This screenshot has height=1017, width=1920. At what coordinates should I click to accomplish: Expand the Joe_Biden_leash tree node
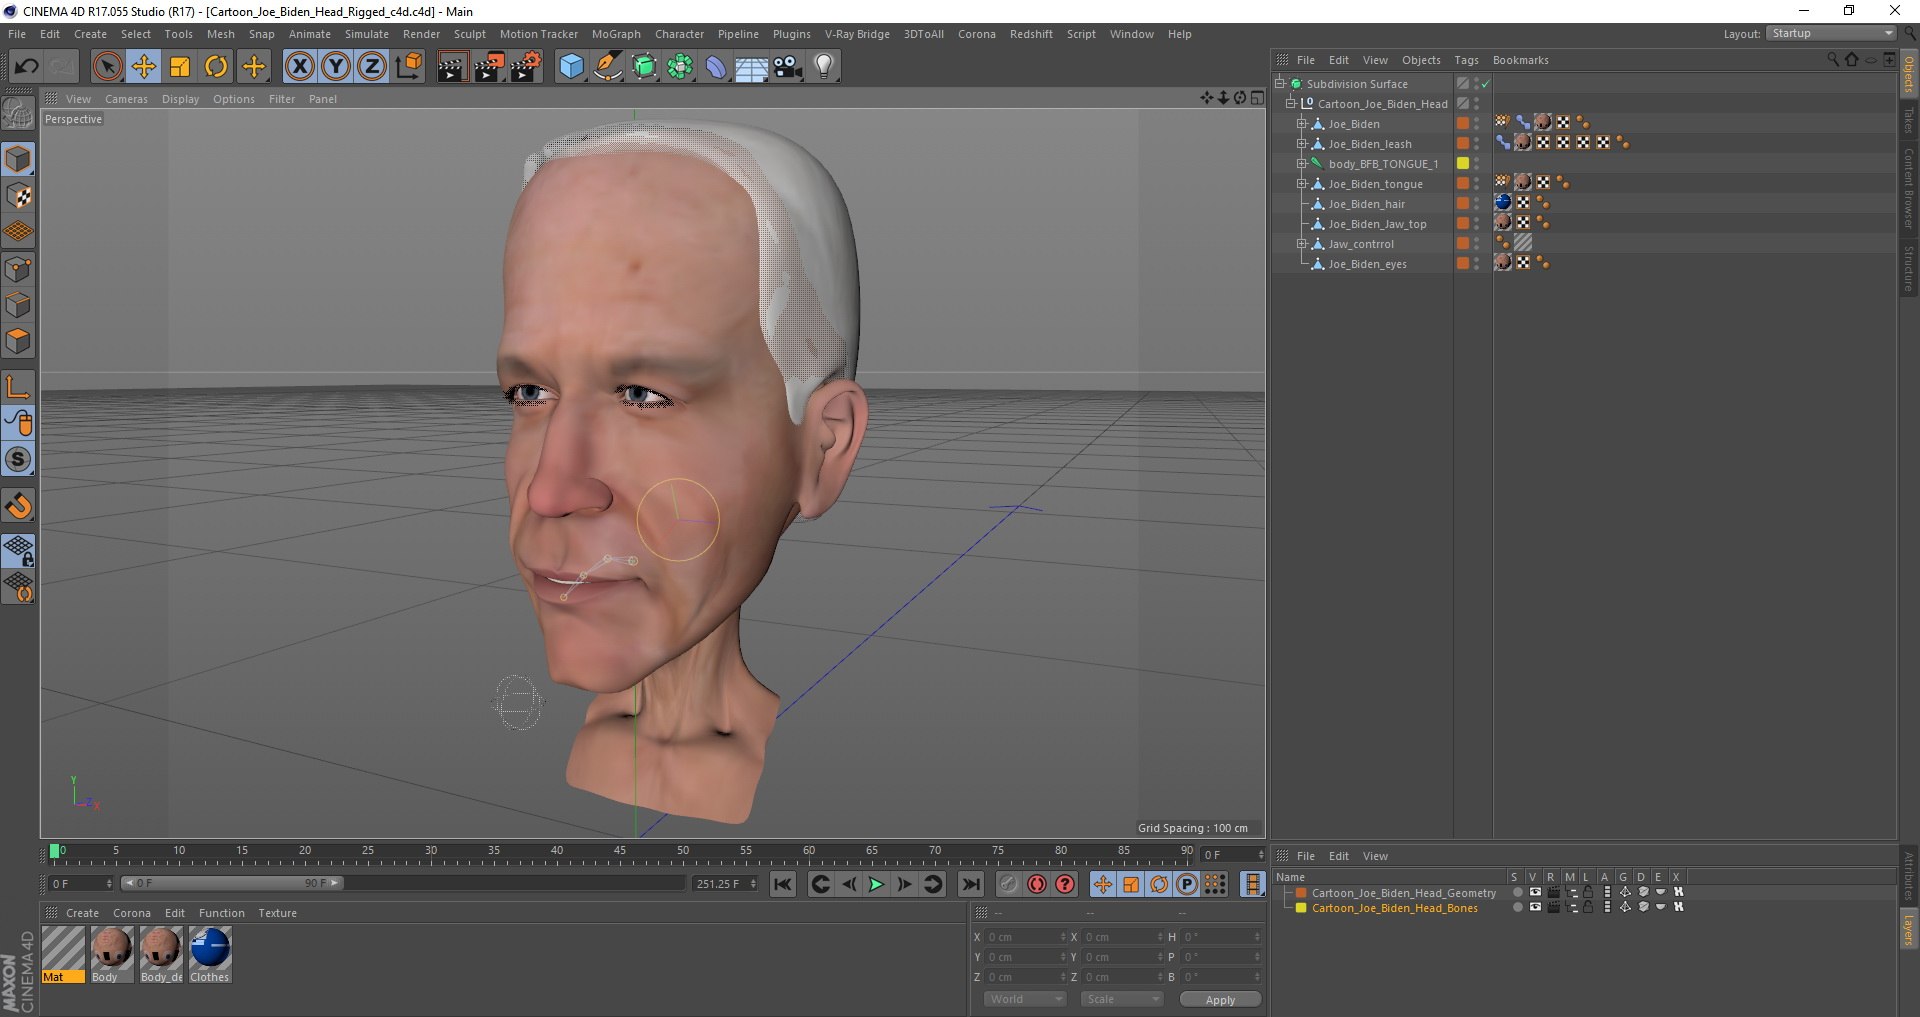tap(1302, 144)
